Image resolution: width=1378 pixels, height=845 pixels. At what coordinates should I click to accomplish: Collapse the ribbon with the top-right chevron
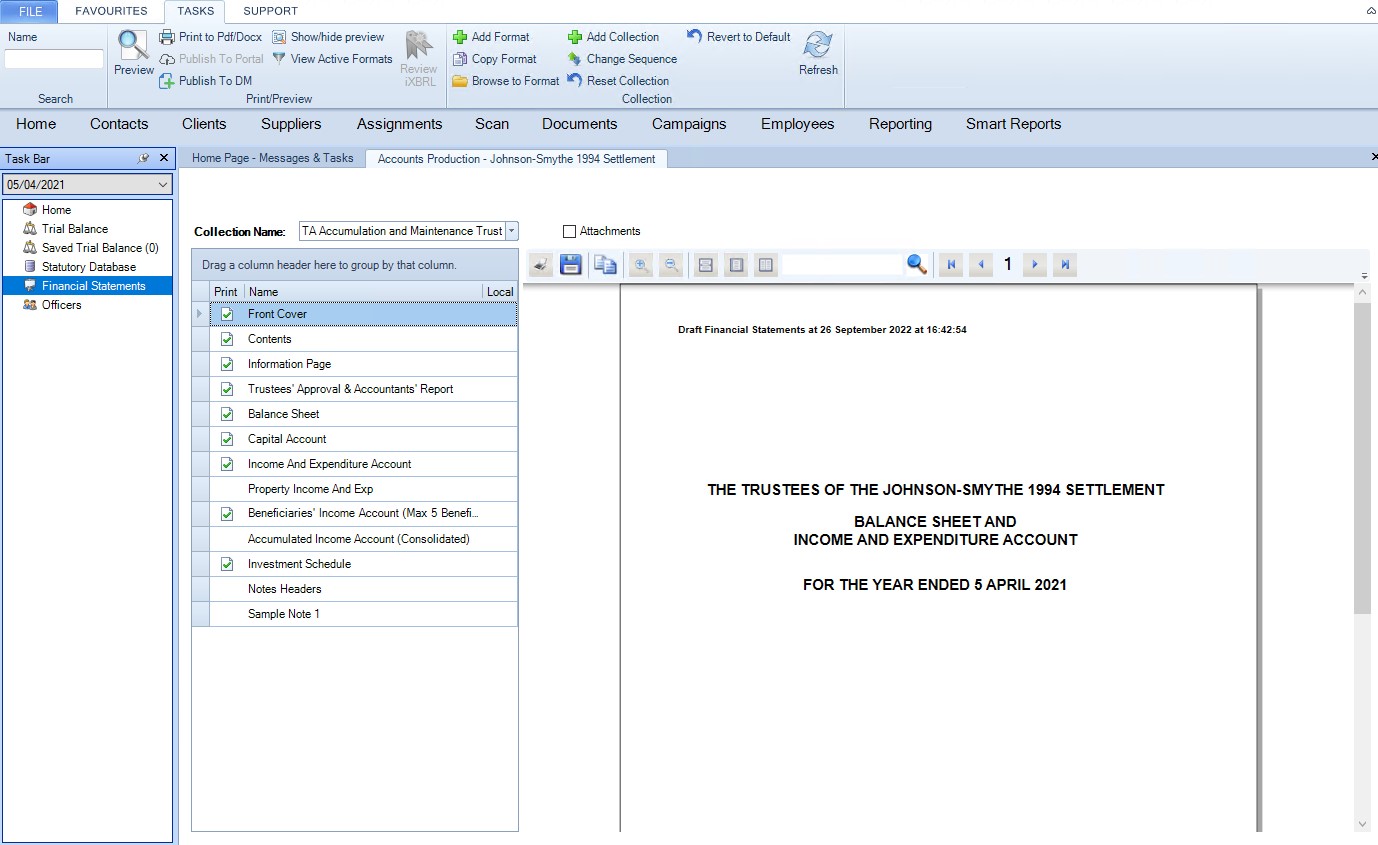coord(1370,11)
